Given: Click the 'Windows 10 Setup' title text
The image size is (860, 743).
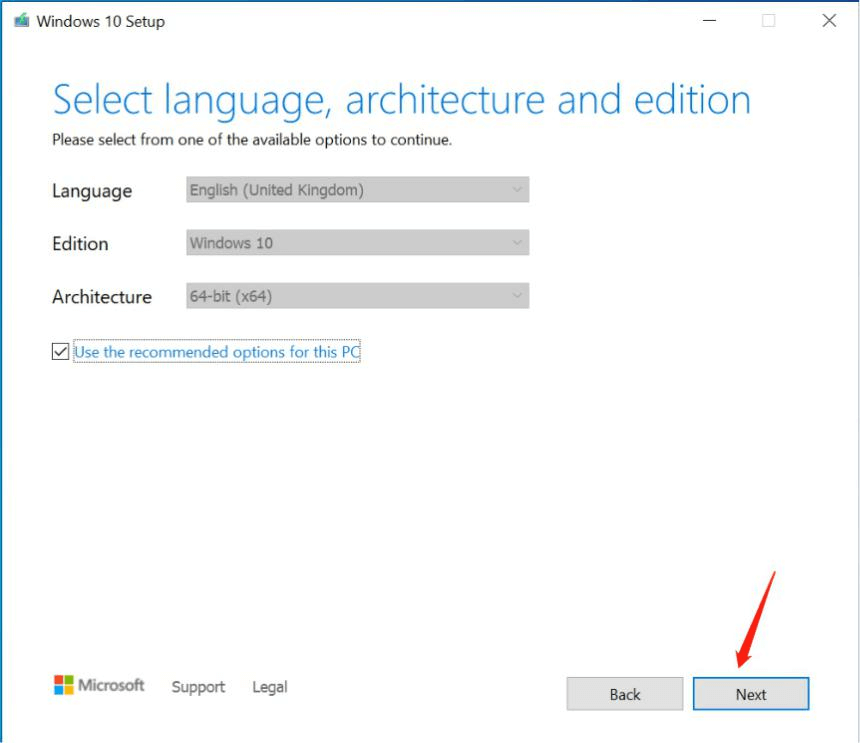Looking at the screenshot, I should click(x=100, y=21).
